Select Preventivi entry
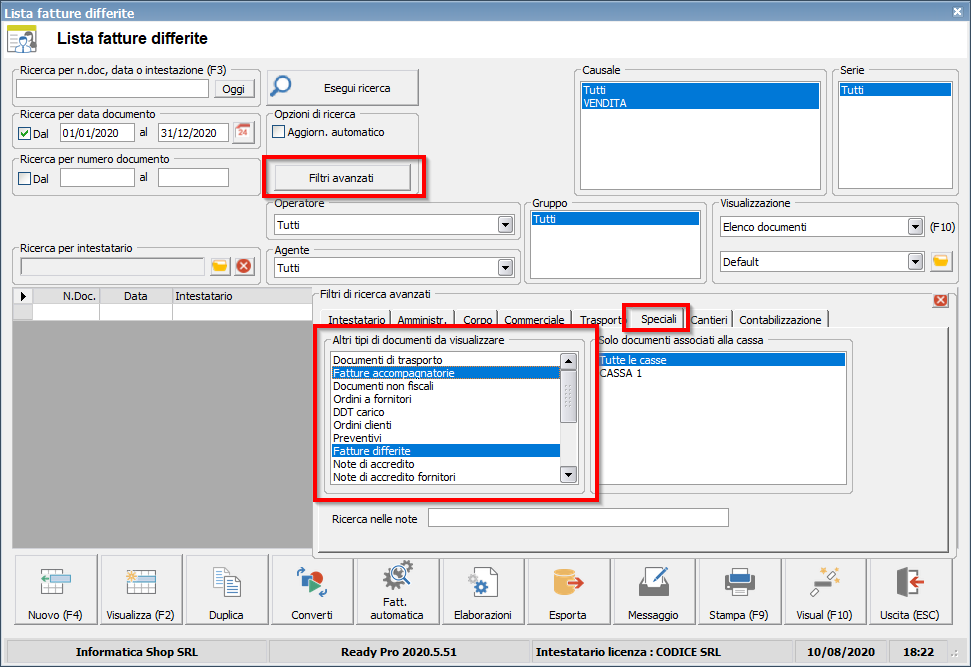The image size is (971, 667). click(446, 438)
